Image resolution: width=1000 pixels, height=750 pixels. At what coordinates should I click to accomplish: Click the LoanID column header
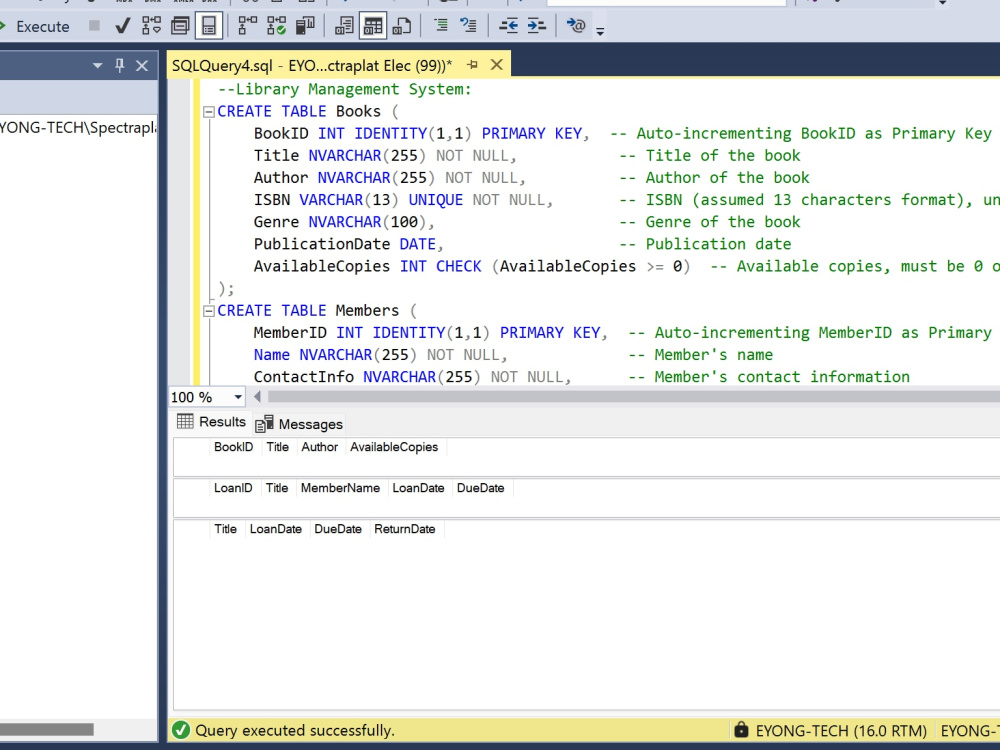point(233,488)
